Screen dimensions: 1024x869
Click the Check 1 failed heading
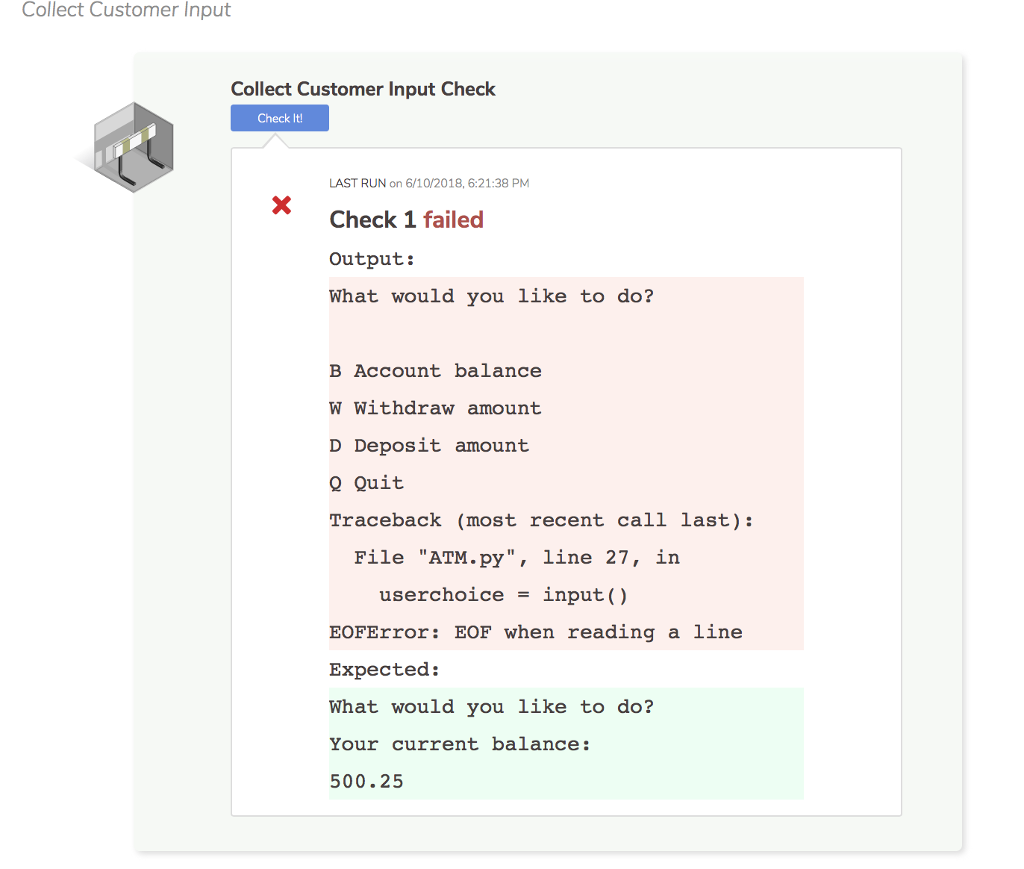point(406,219)
